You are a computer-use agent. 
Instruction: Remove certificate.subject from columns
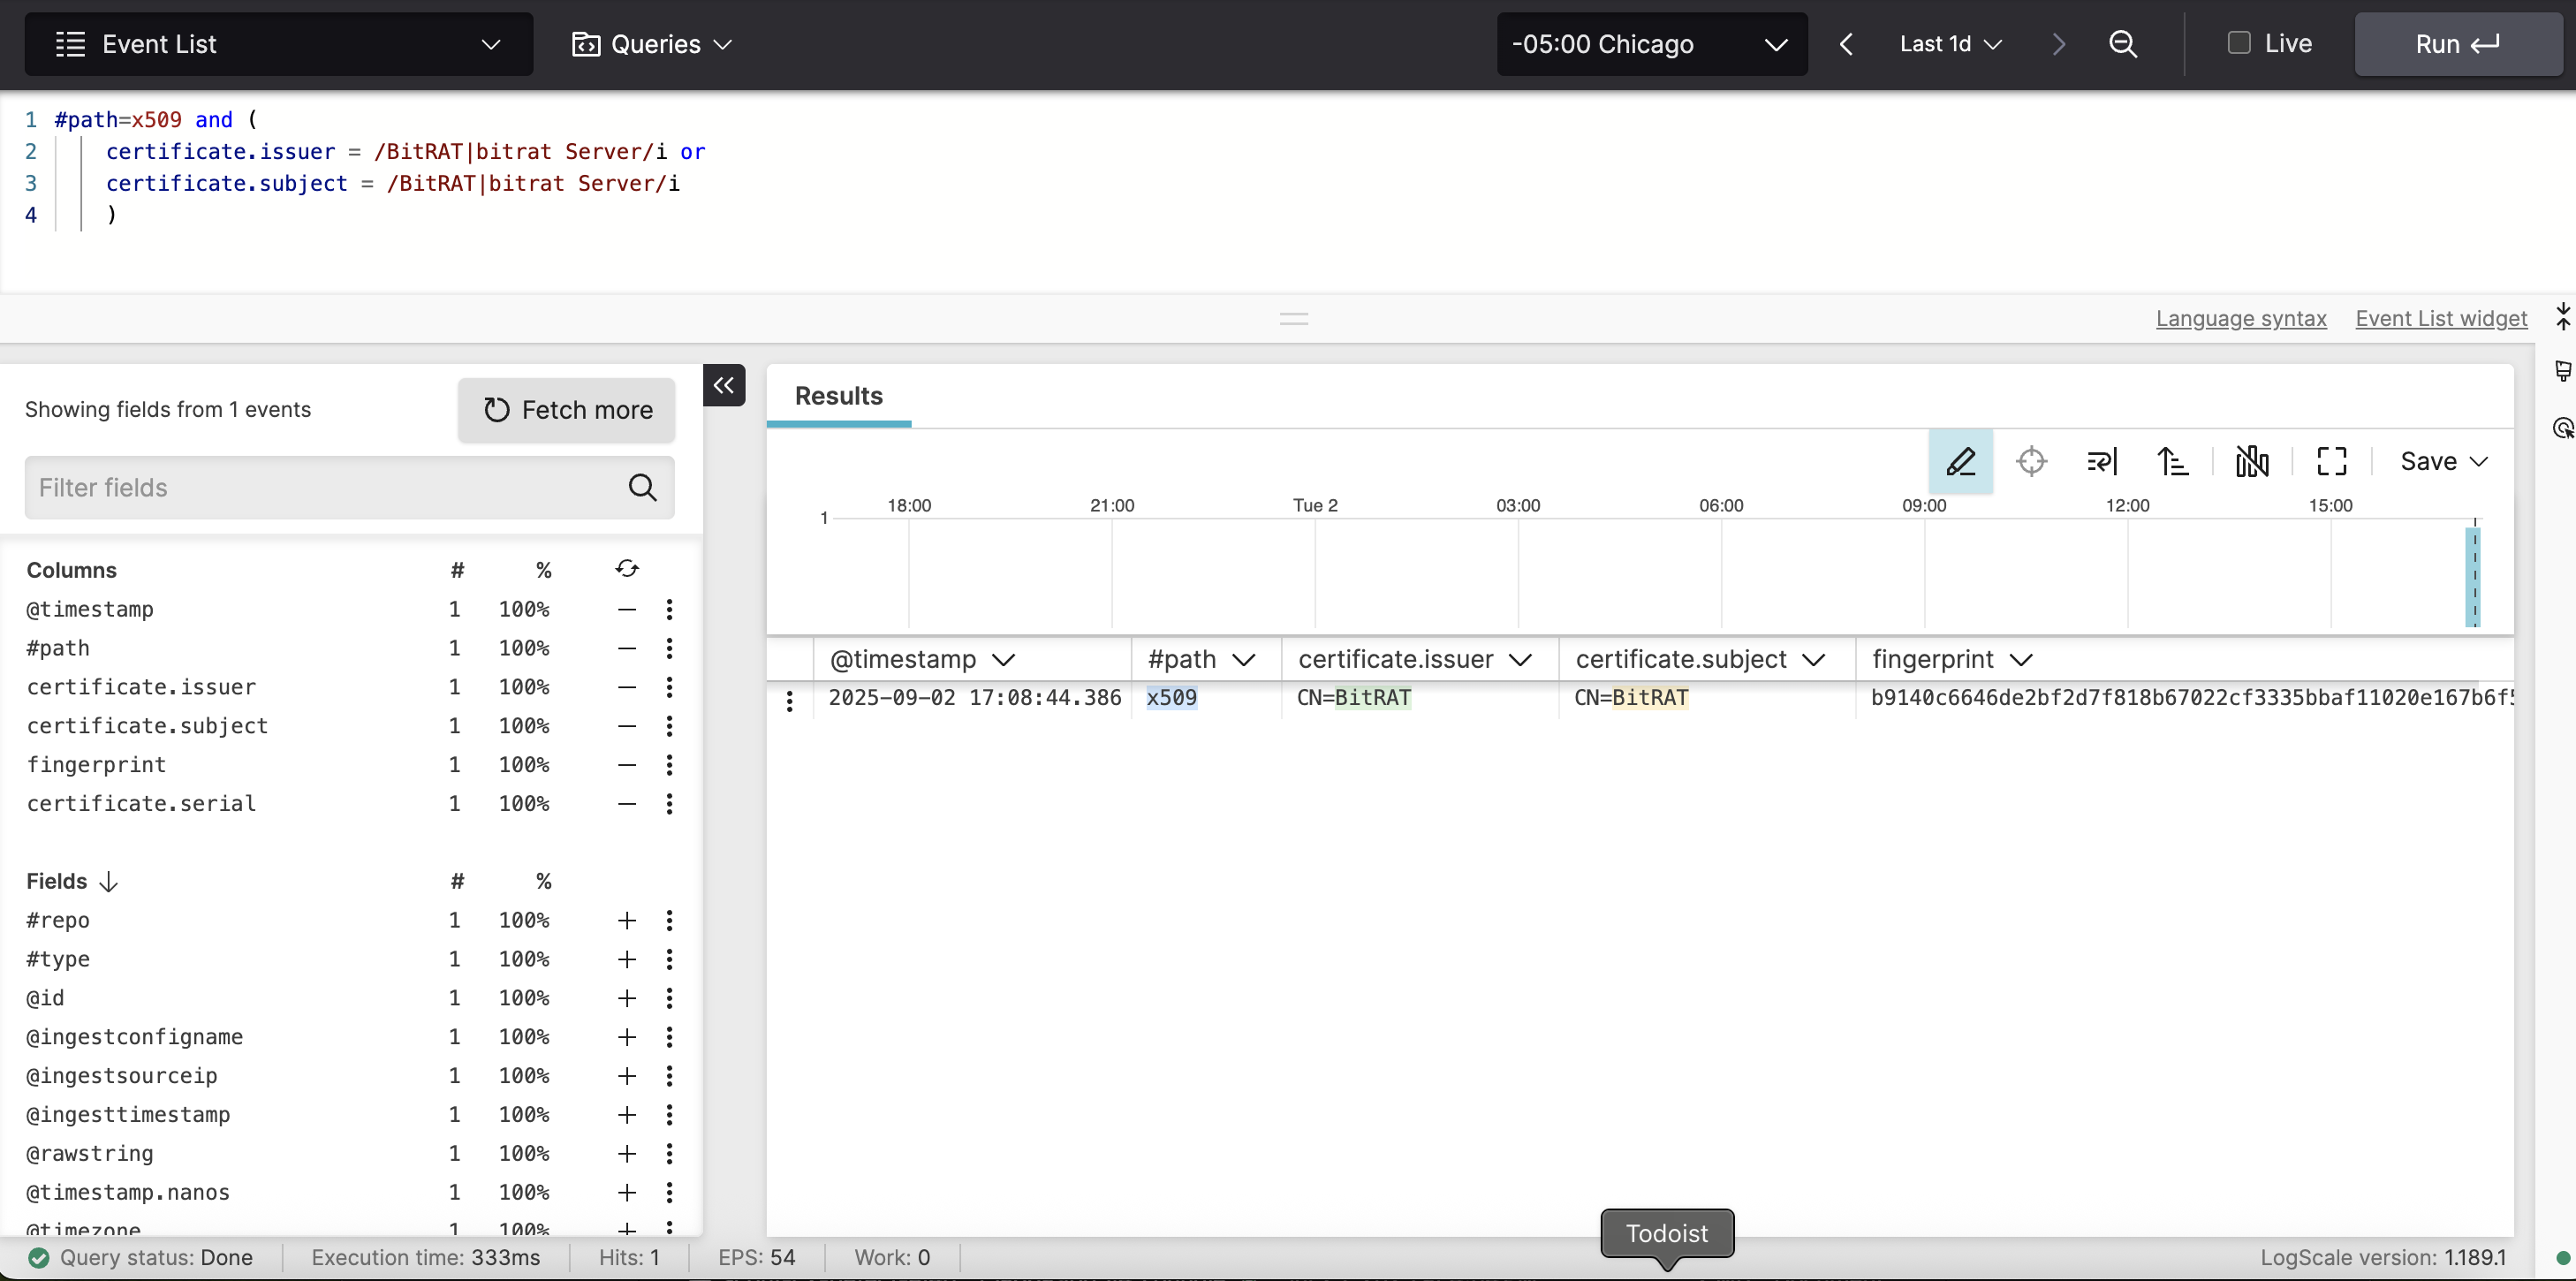627,726
